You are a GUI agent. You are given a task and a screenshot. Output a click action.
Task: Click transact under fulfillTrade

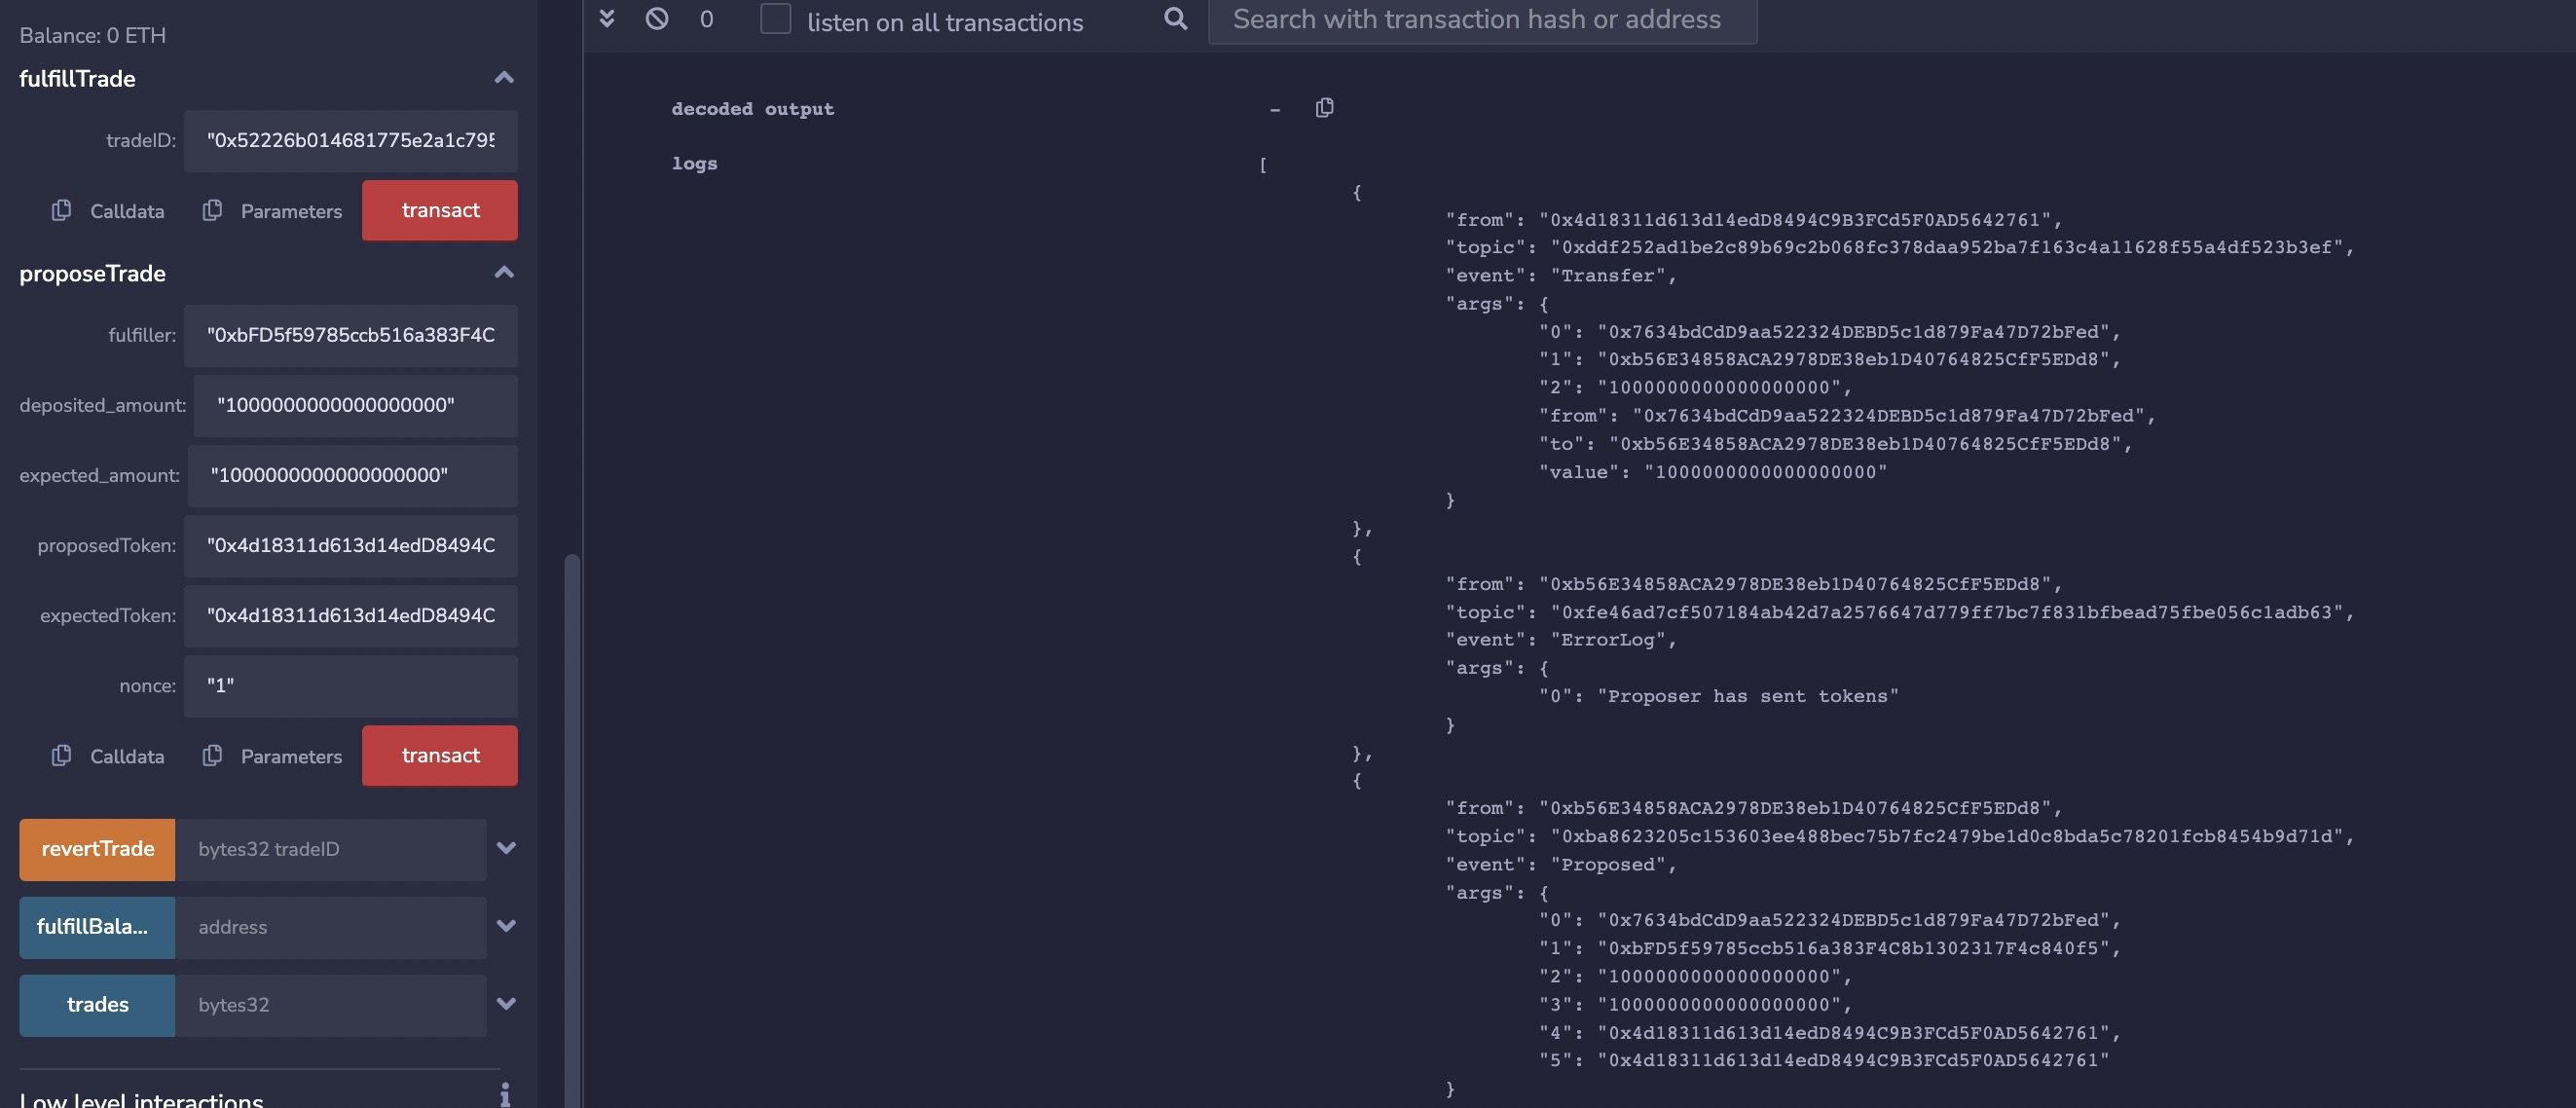(x=440, y=210)
